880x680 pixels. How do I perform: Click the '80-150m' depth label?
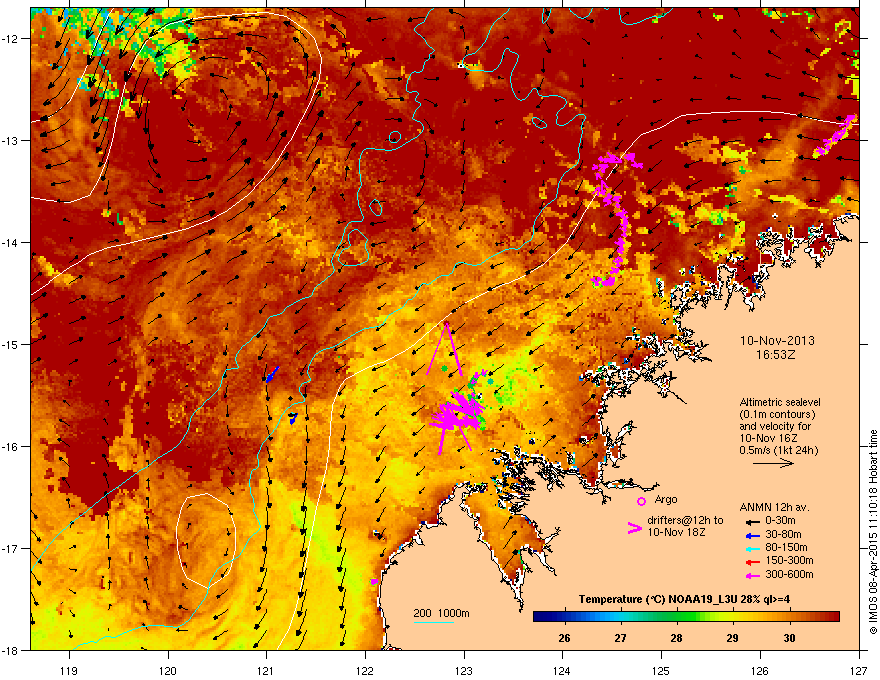click(x=786, y=548)
